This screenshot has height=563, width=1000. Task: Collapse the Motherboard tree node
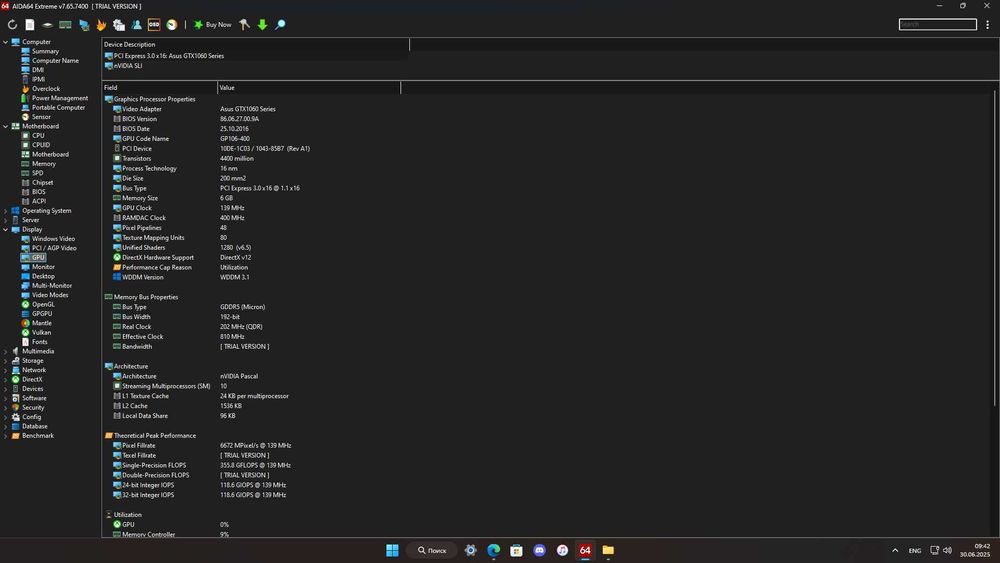[6, 126]
